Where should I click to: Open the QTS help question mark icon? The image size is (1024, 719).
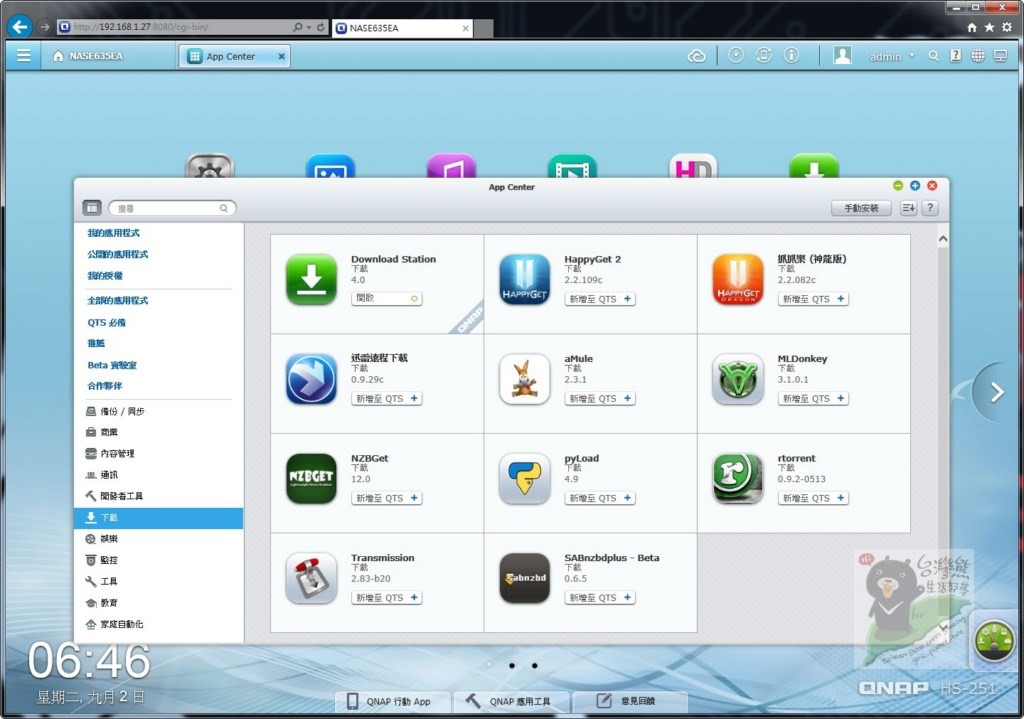click(x=955, y=56)
